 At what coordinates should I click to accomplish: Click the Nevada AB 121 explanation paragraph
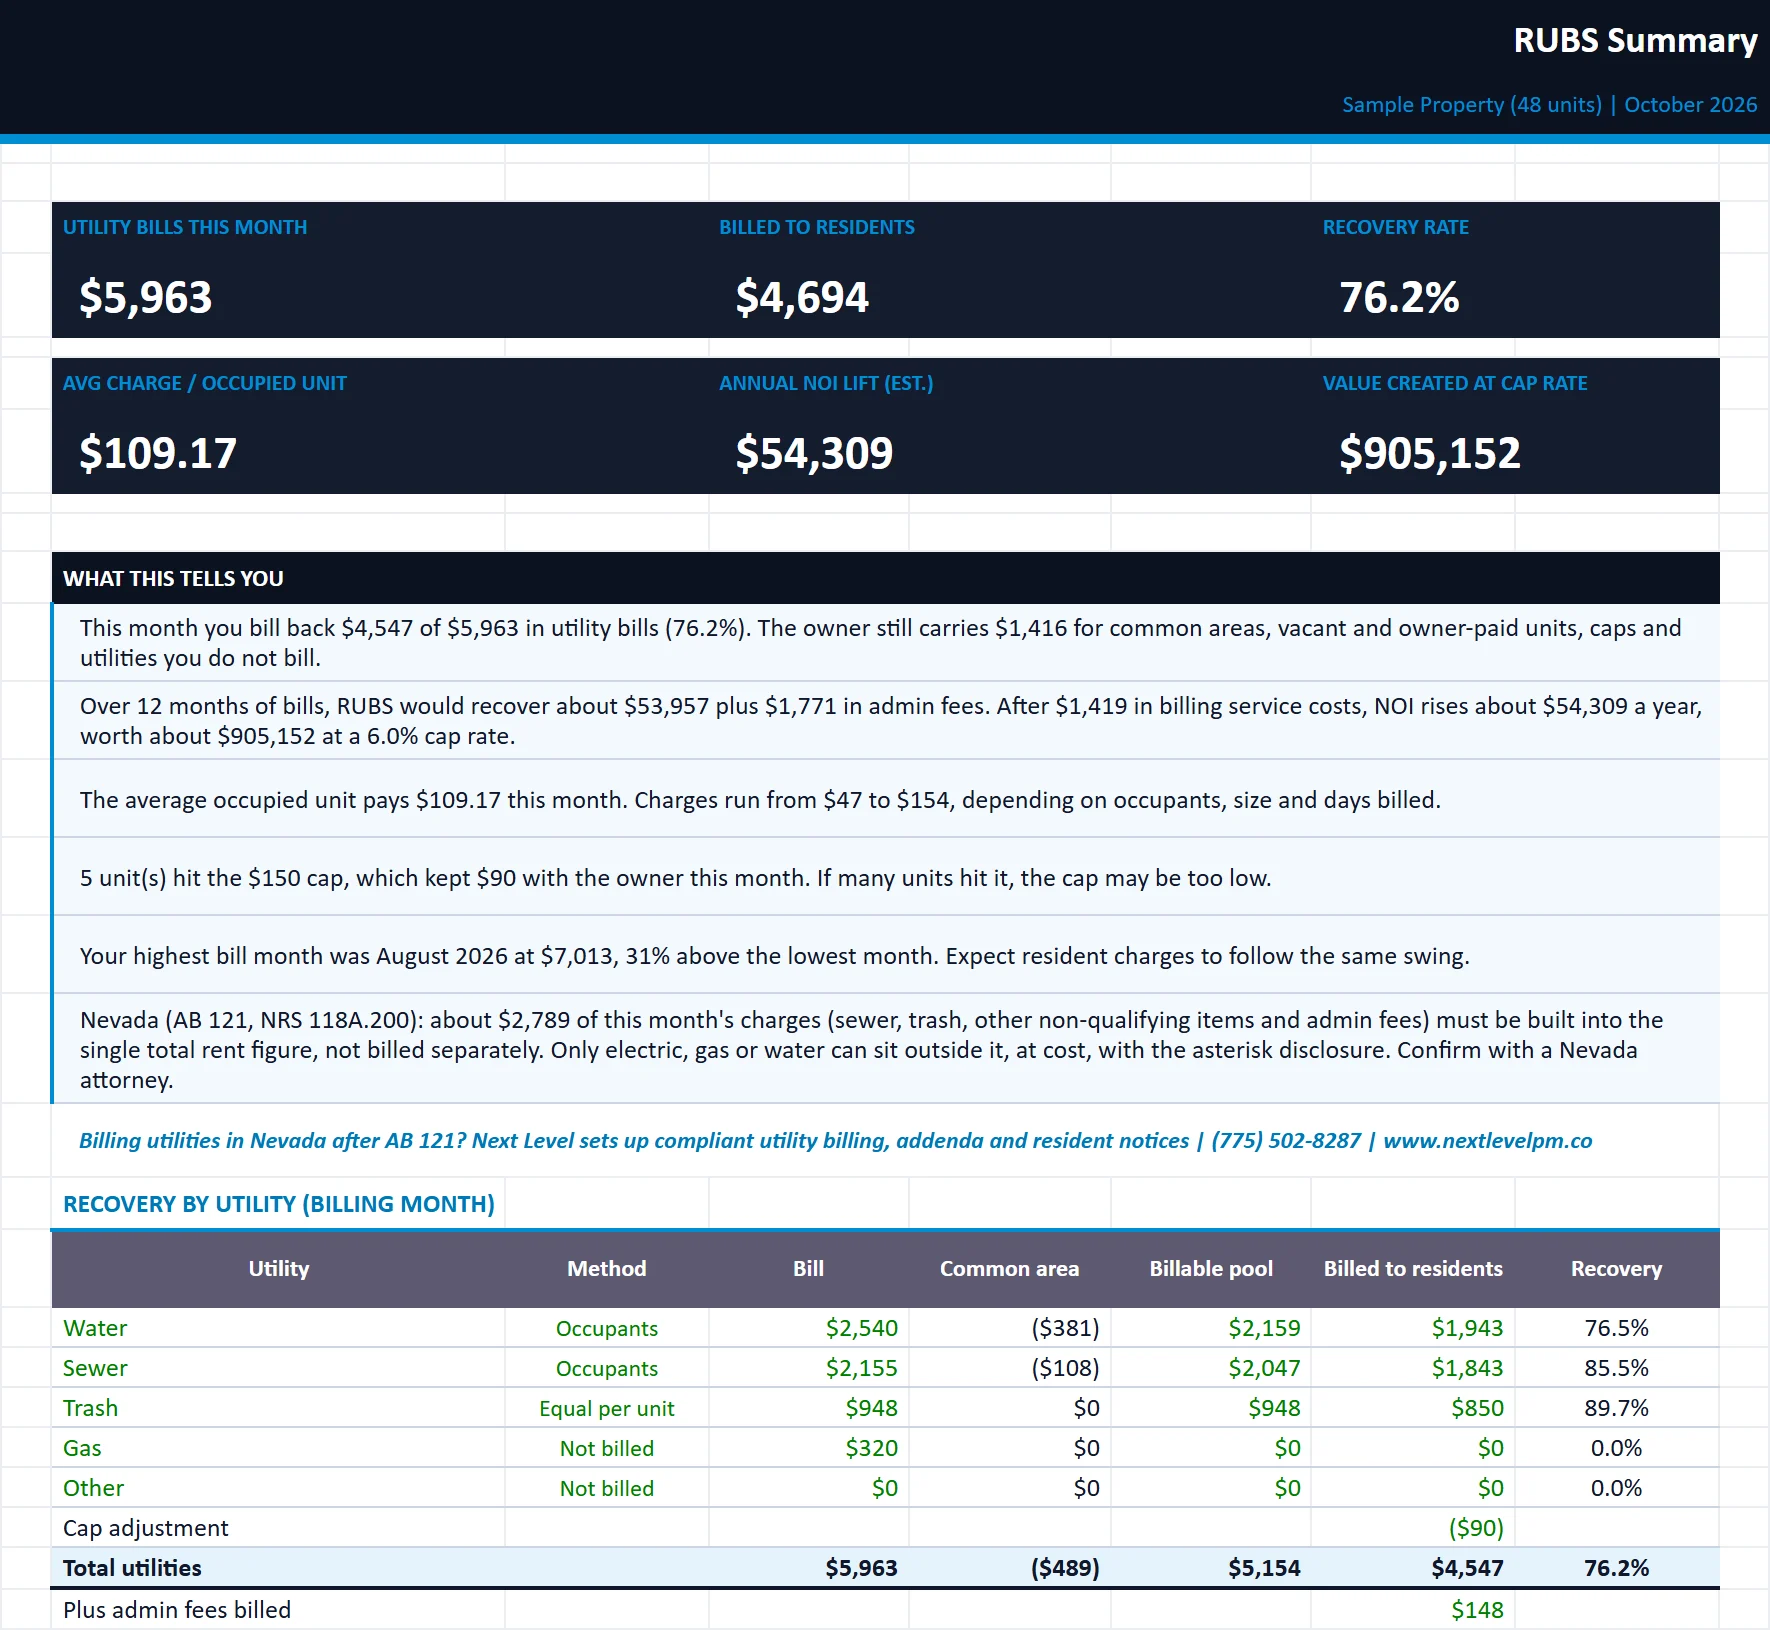coord(871,1050)
